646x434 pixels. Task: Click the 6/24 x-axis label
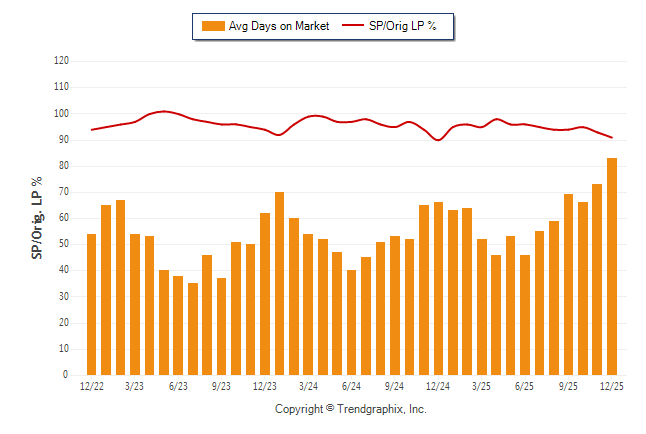tap(351, 386)
